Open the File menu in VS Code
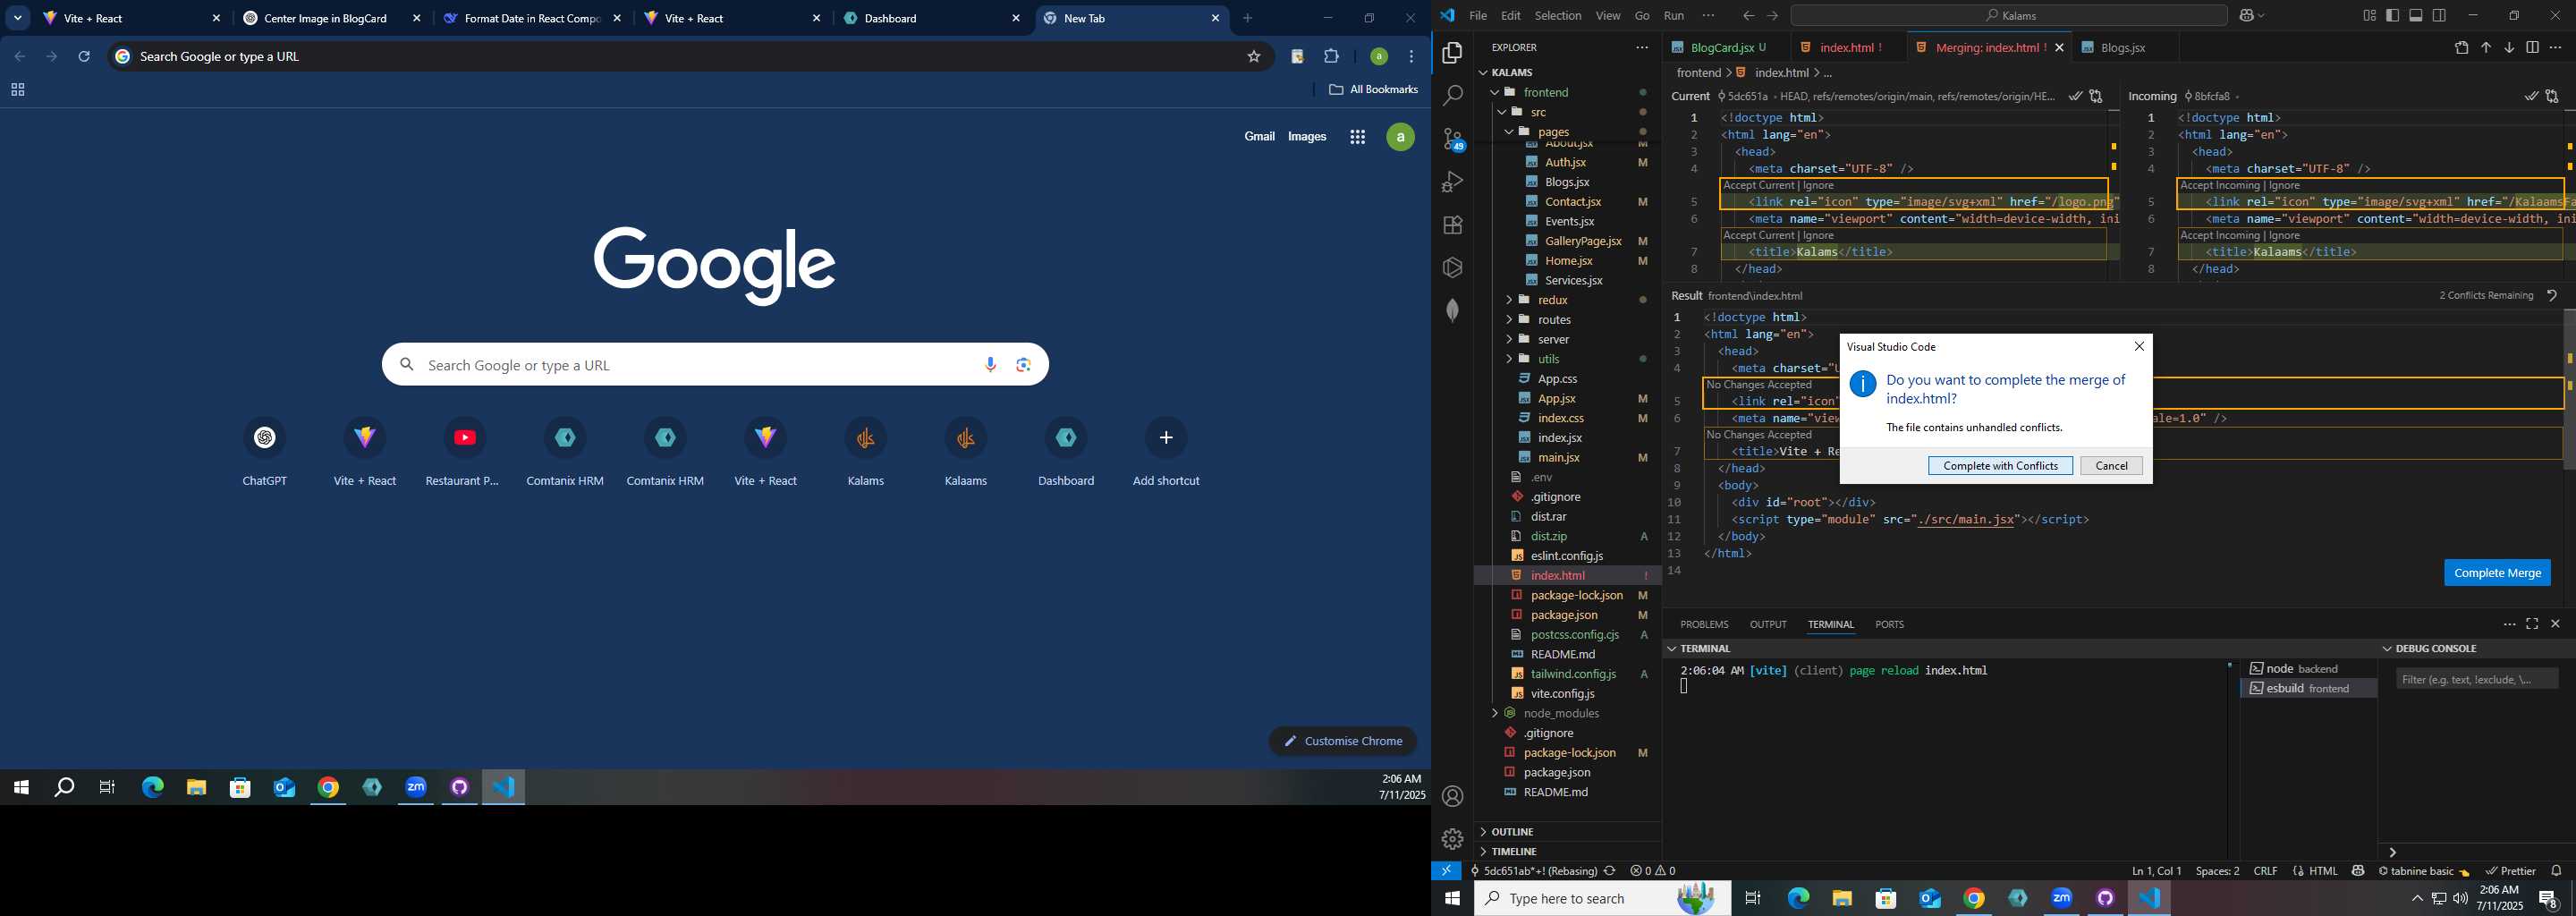2576x916 pixels. click(x=1477, y=15)
